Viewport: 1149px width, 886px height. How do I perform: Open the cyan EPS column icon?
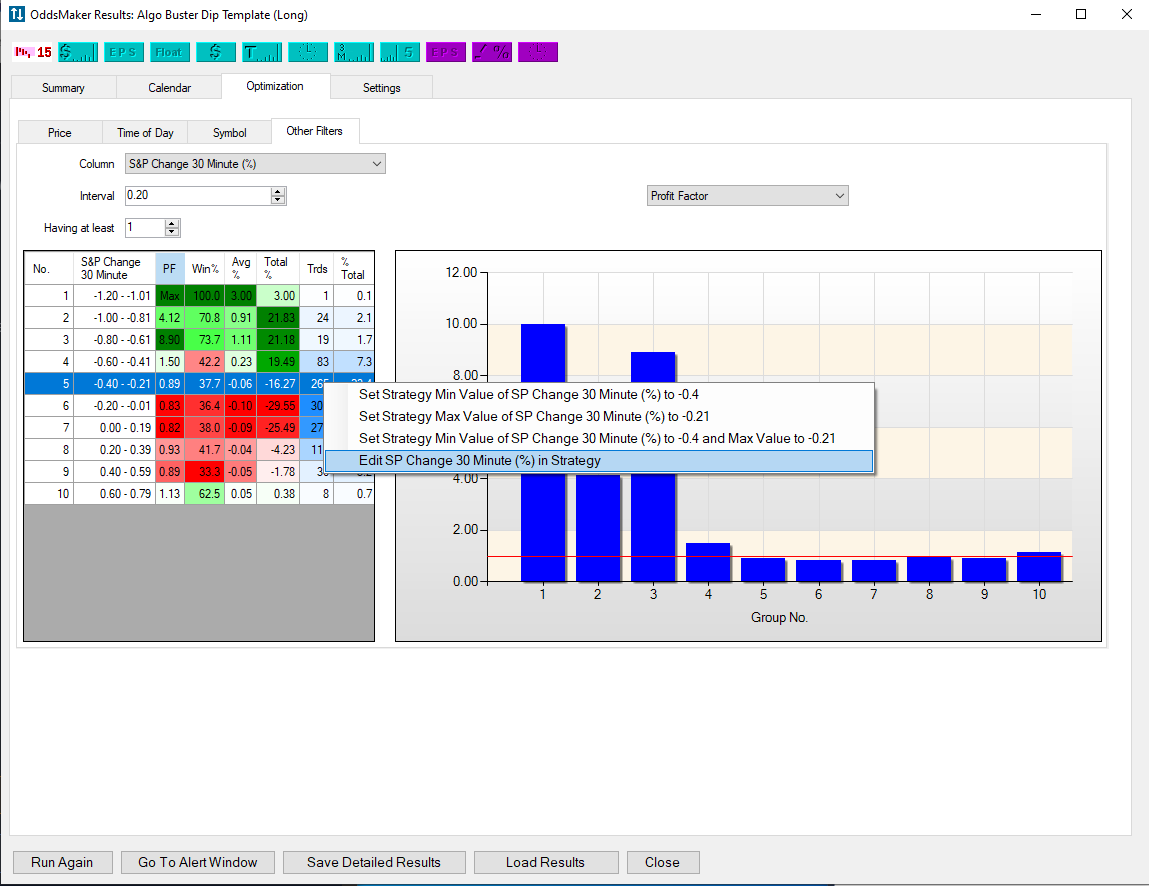[x=123, y=51]
